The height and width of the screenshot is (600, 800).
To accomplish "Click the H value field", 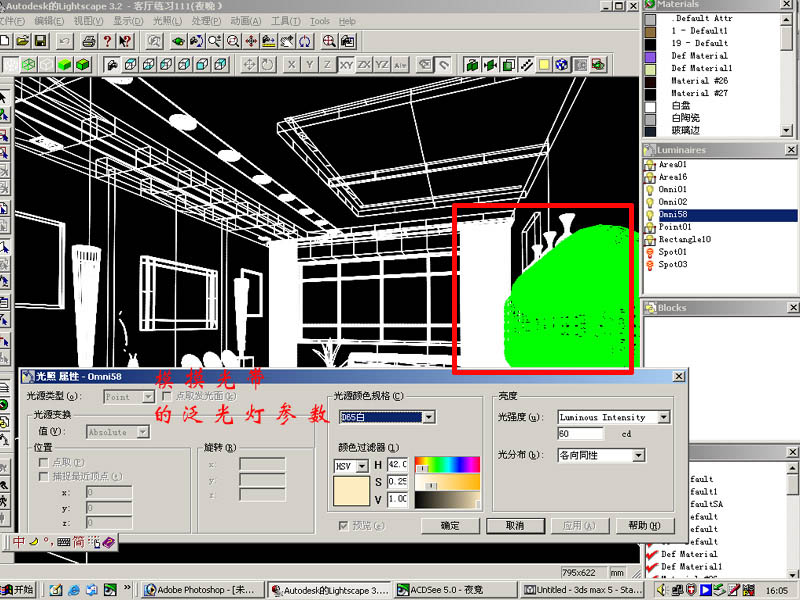I will pos(397,464).
